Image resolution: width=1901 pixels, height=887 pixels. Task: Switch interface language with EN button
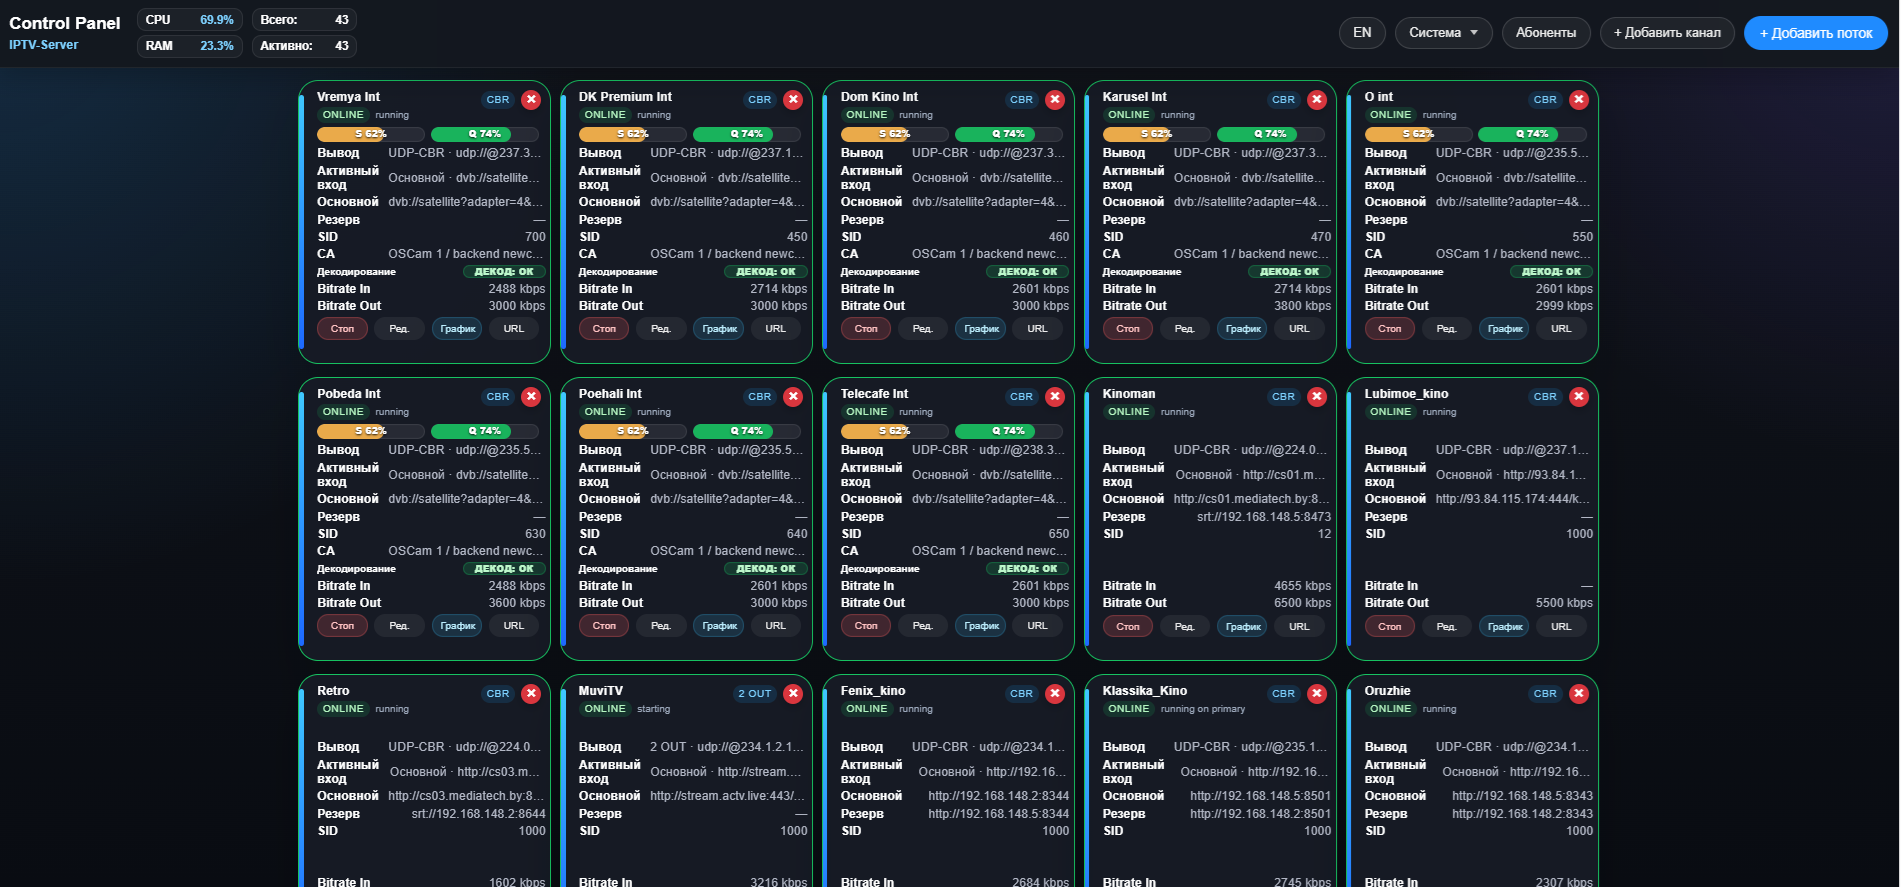(1362, 33)
